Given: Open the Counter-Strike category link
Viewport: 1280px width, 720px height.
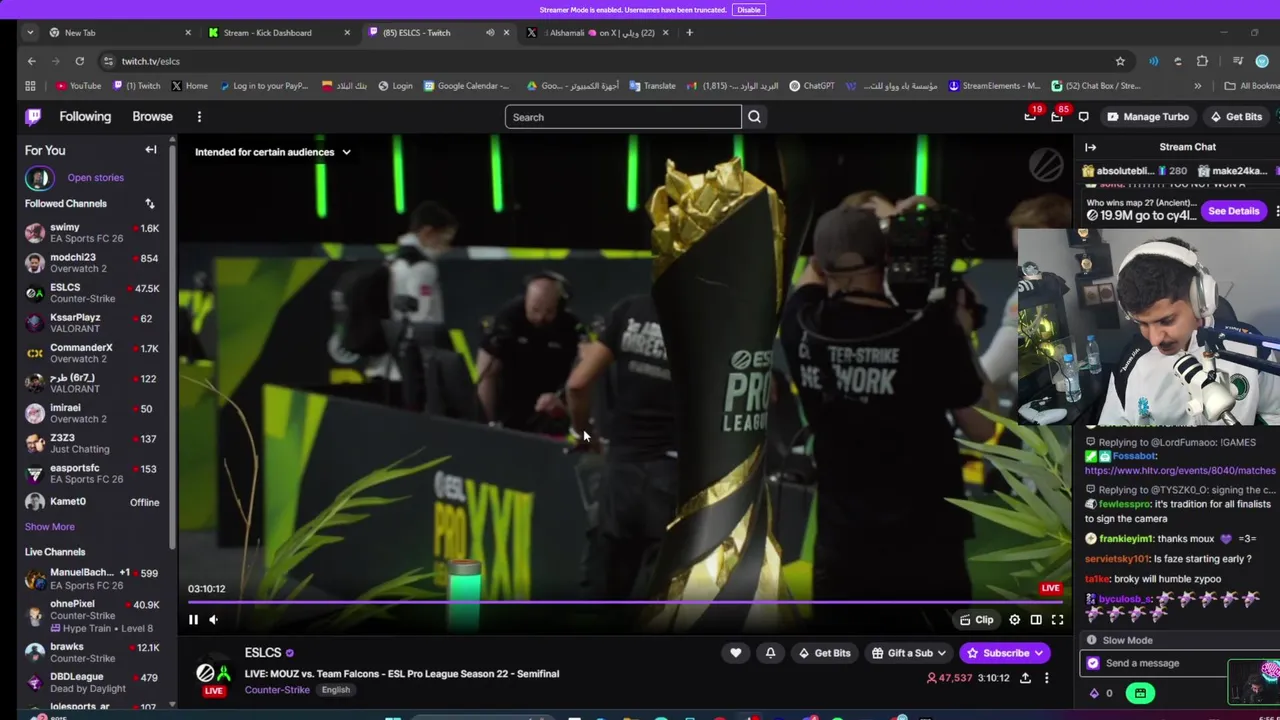Looking at the screenshot, I should click(x=277, y=690).
